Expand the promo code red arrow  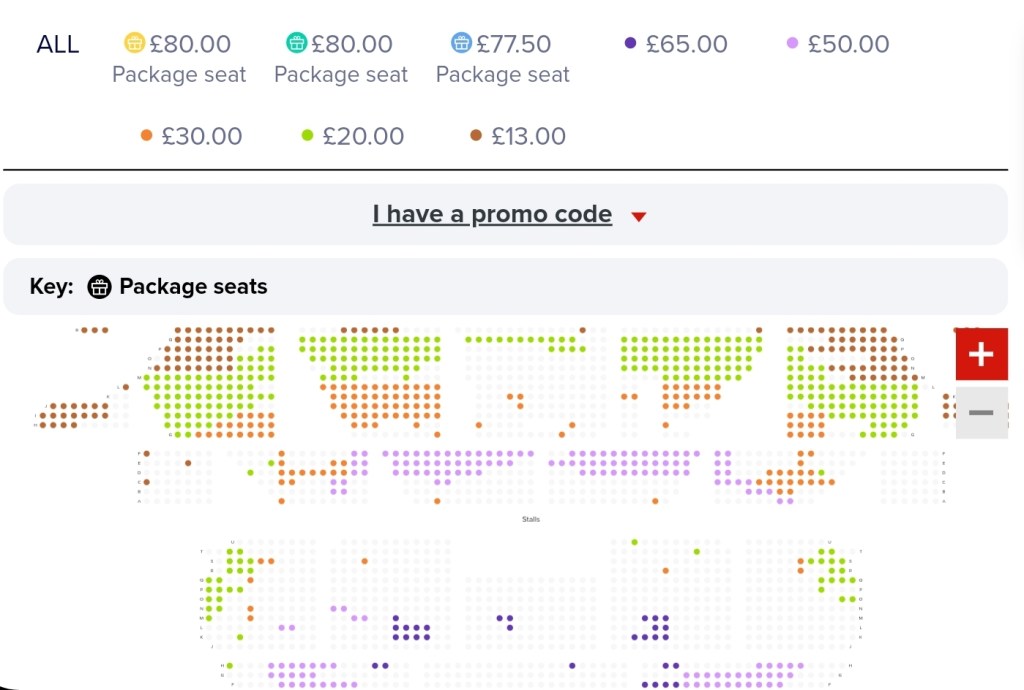tap(639, 216)
